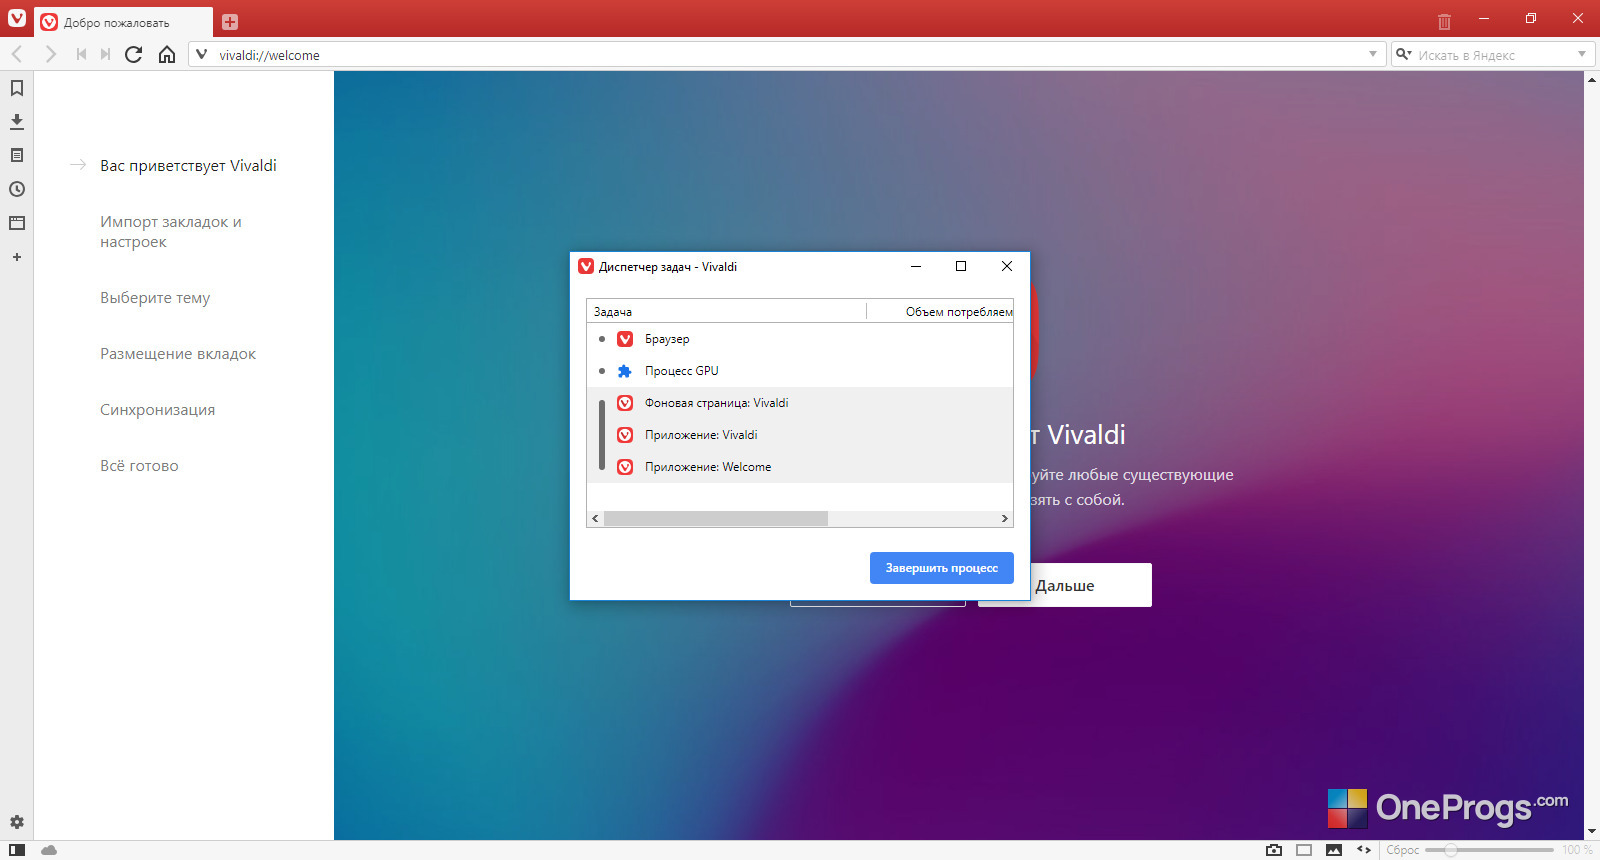
Task: Select the Браузер task row
Action: (x=800, y=339)
